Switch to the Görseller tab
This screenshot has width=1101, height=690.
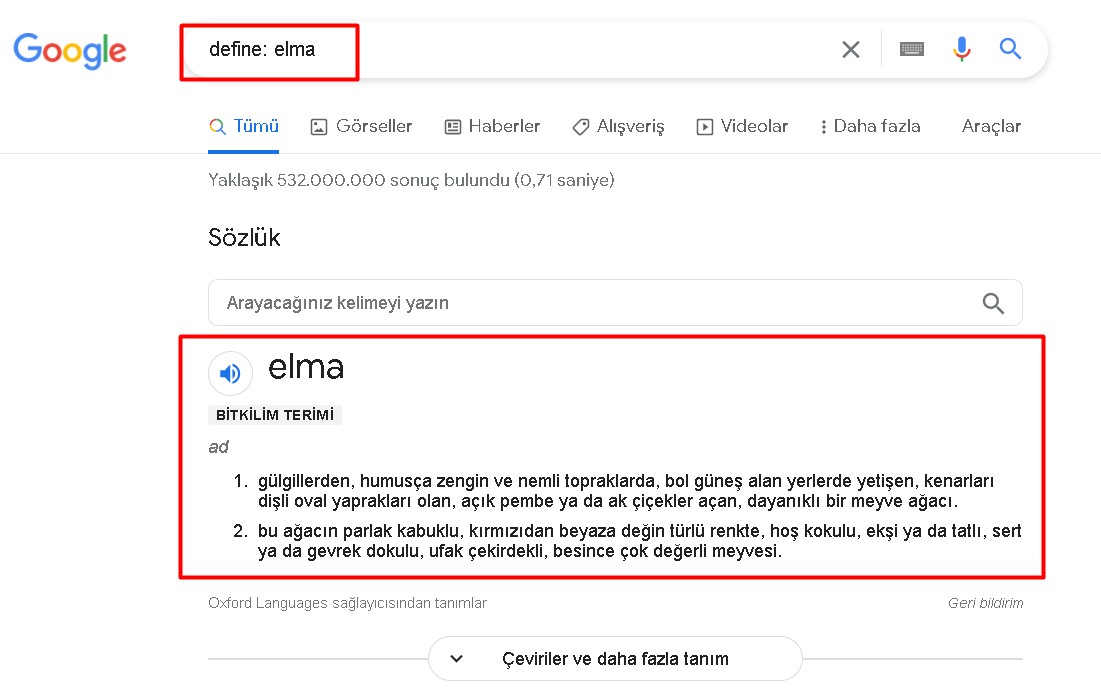[x=362, y=126]
